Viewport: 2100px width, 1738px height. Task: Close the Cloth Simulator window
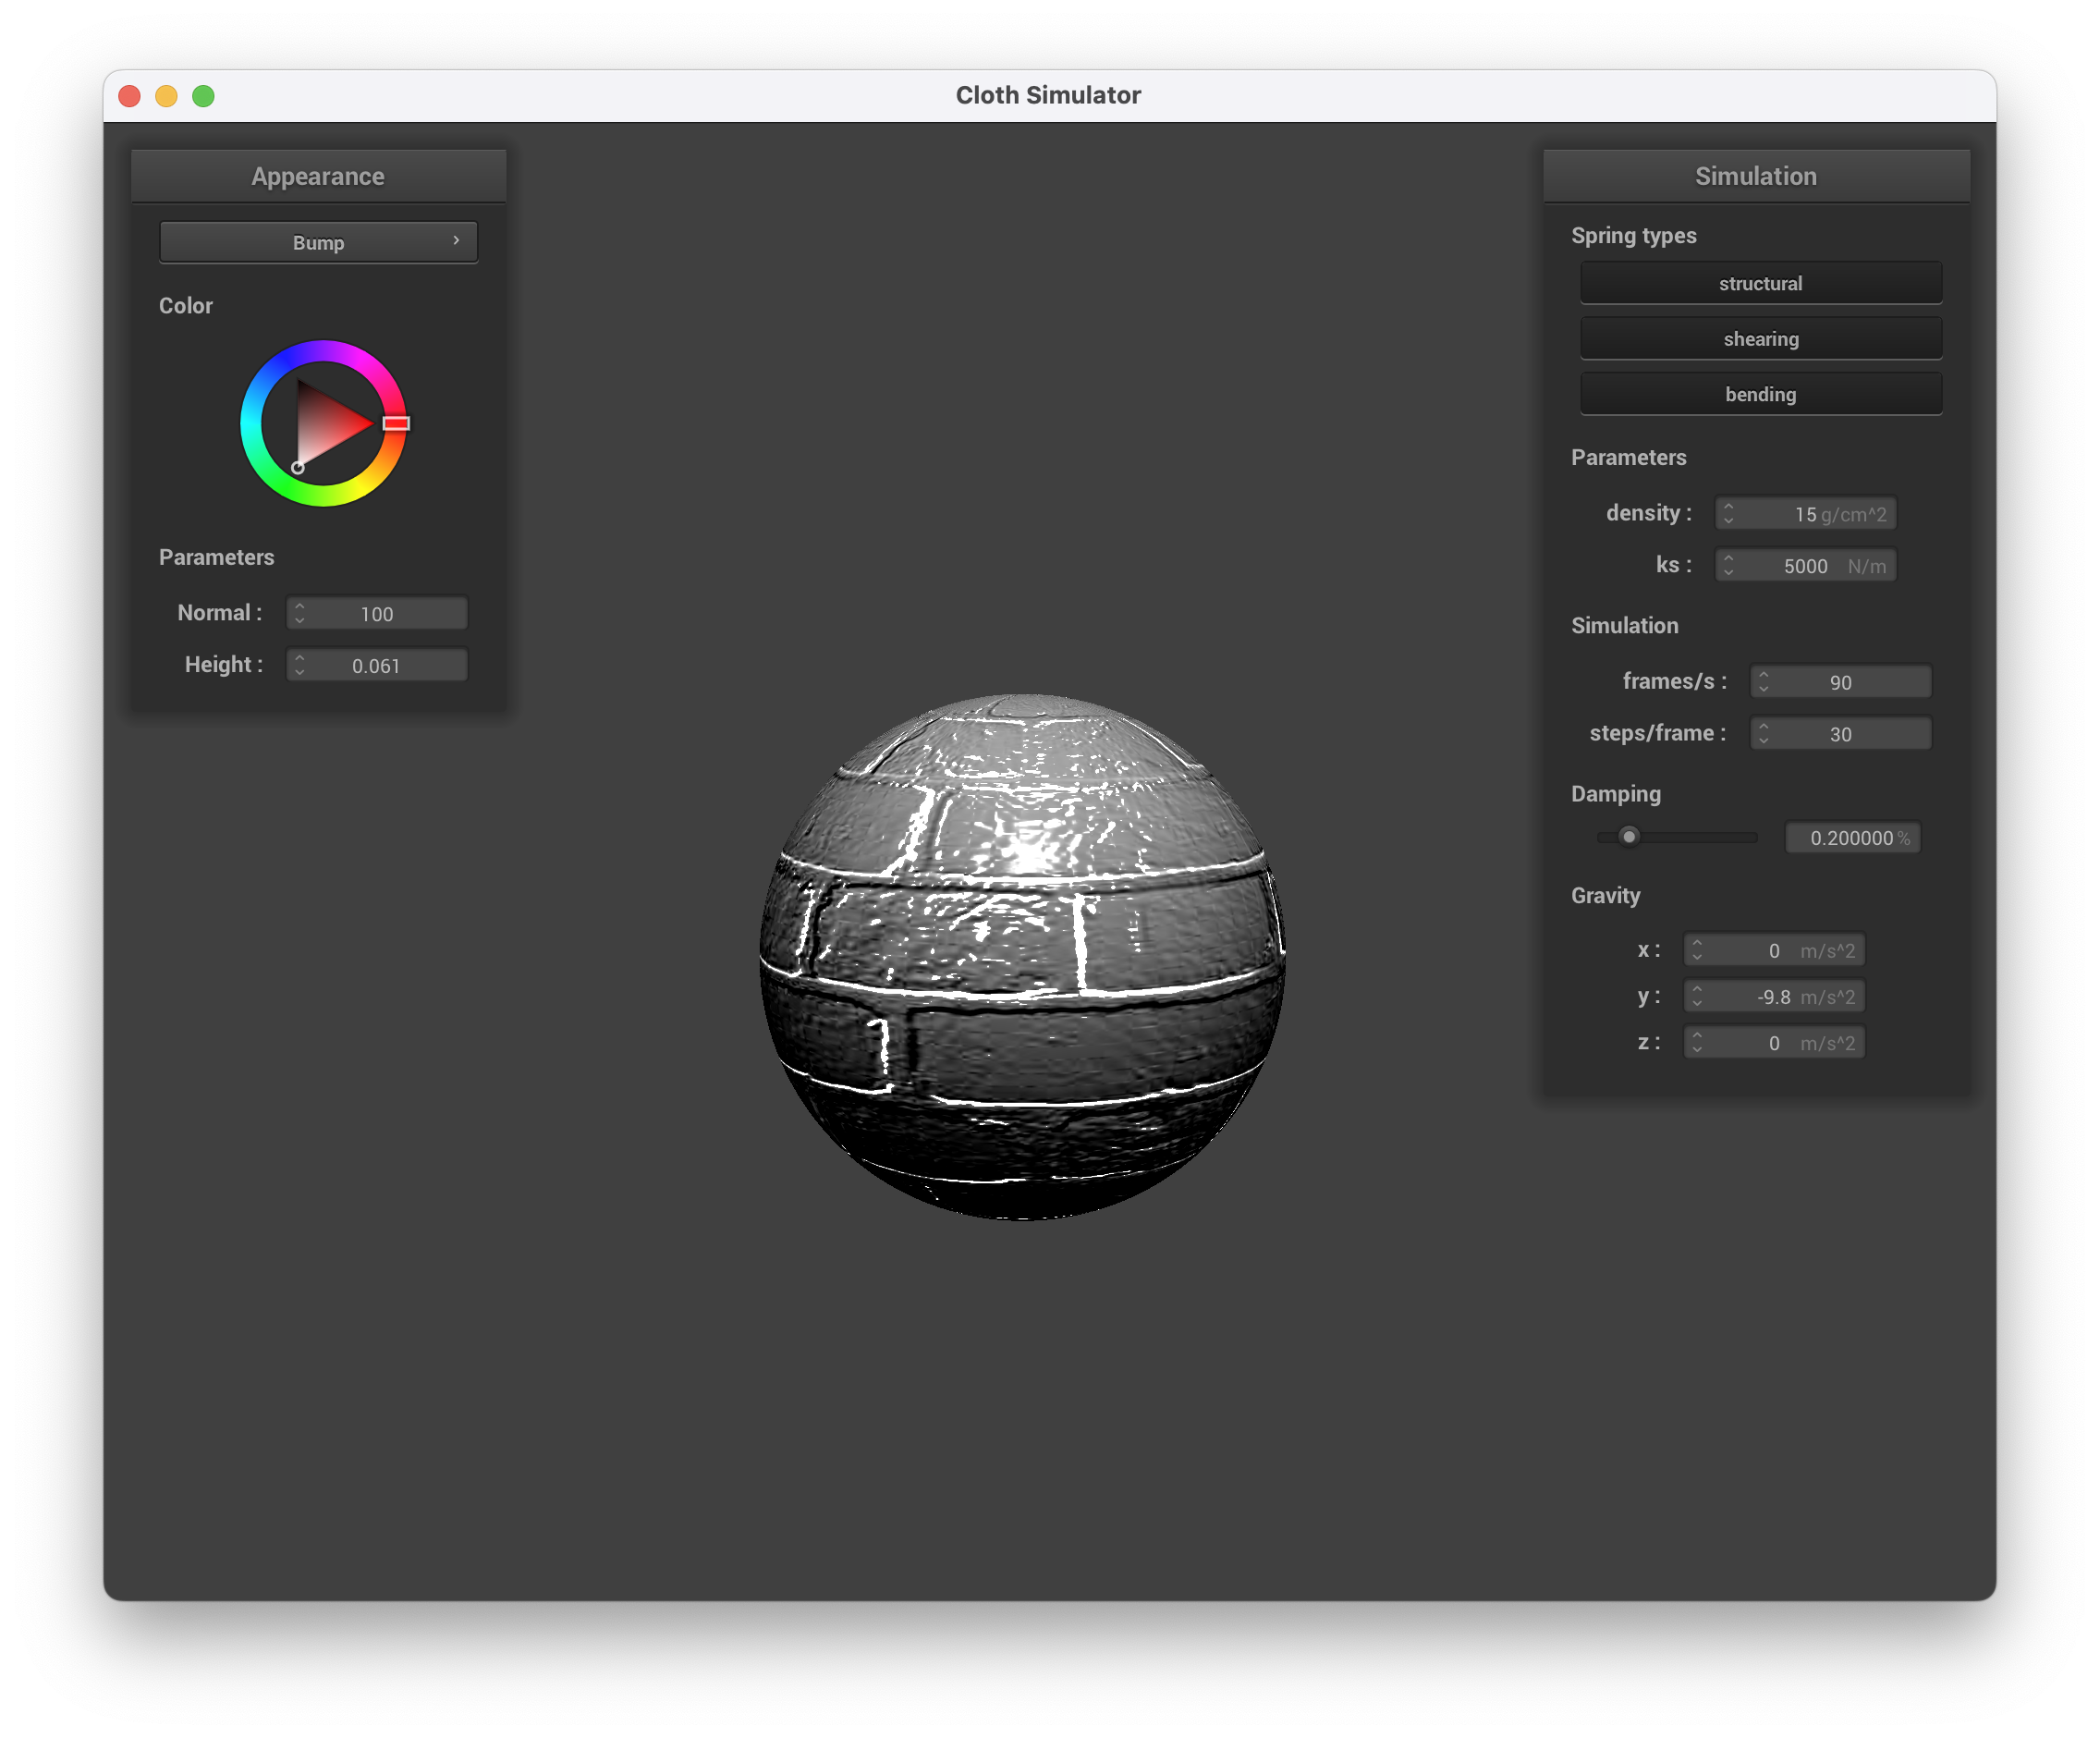click(x=130, y=96)
